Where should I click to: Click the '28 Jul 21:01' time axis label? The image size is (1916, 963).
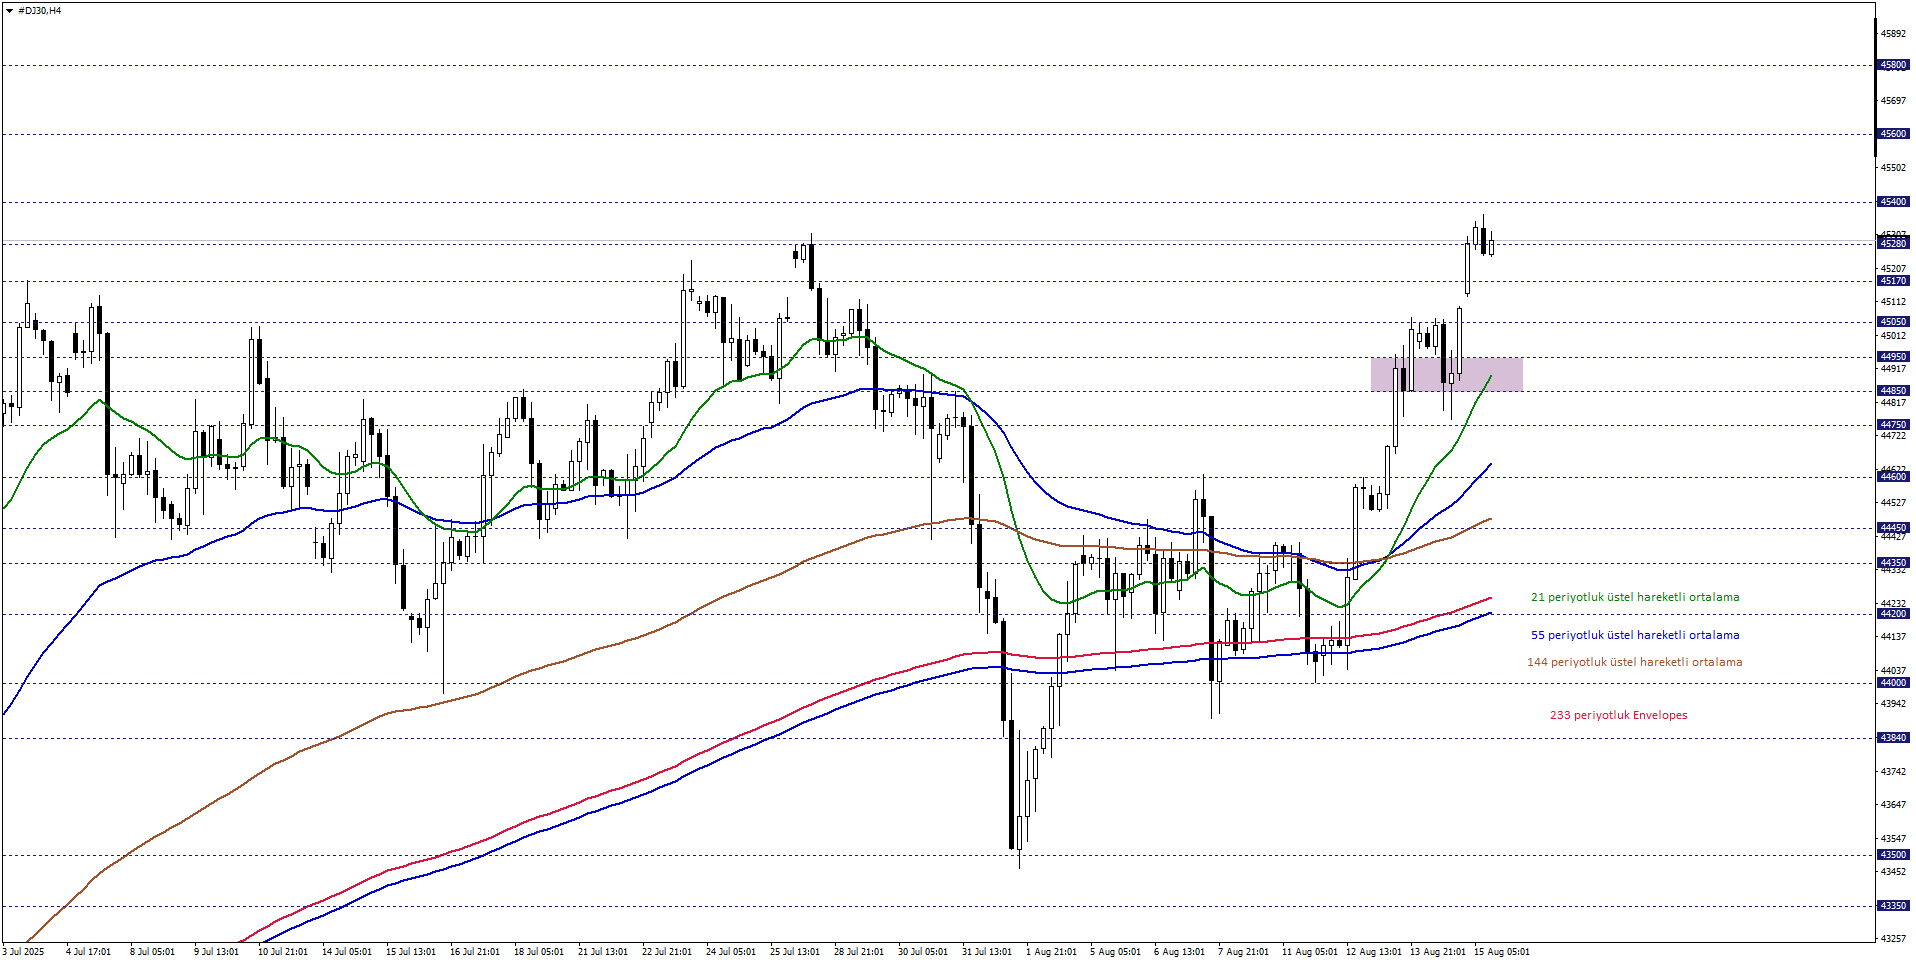coord(859,952)
